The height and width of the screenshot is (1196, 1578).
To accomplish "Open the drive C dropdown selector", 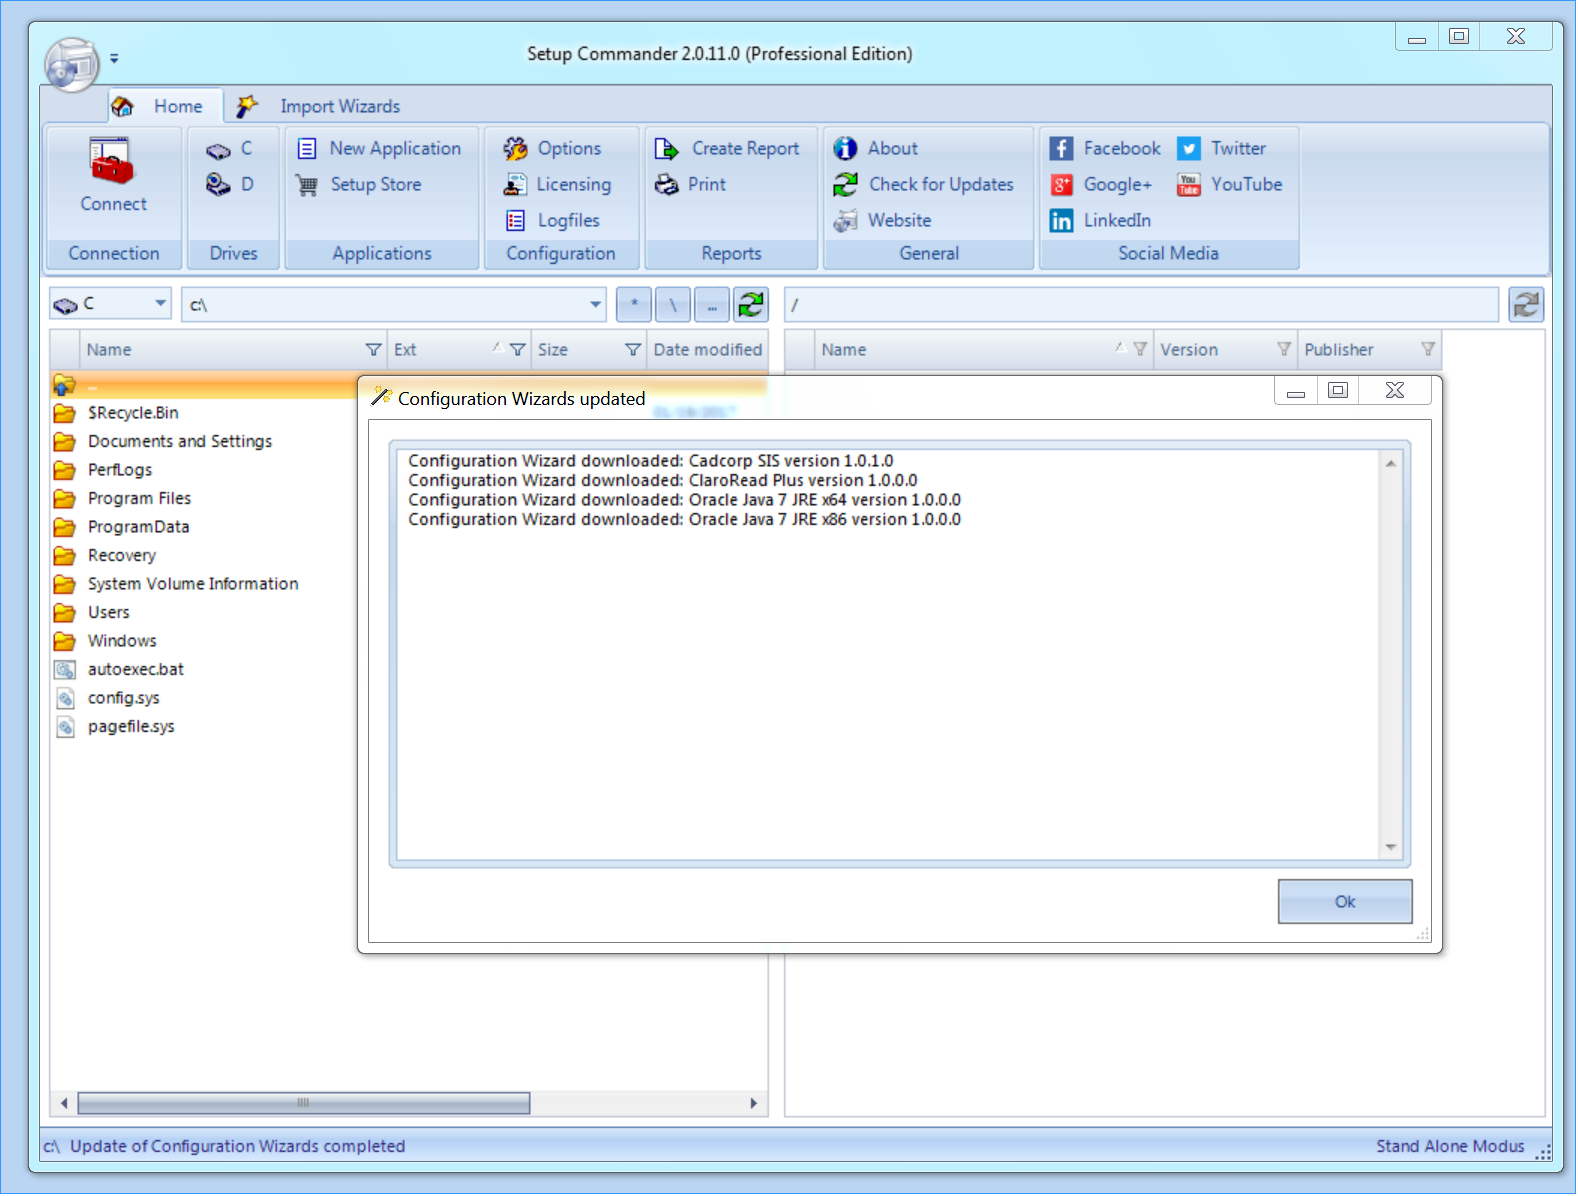I will coord(161,304).
